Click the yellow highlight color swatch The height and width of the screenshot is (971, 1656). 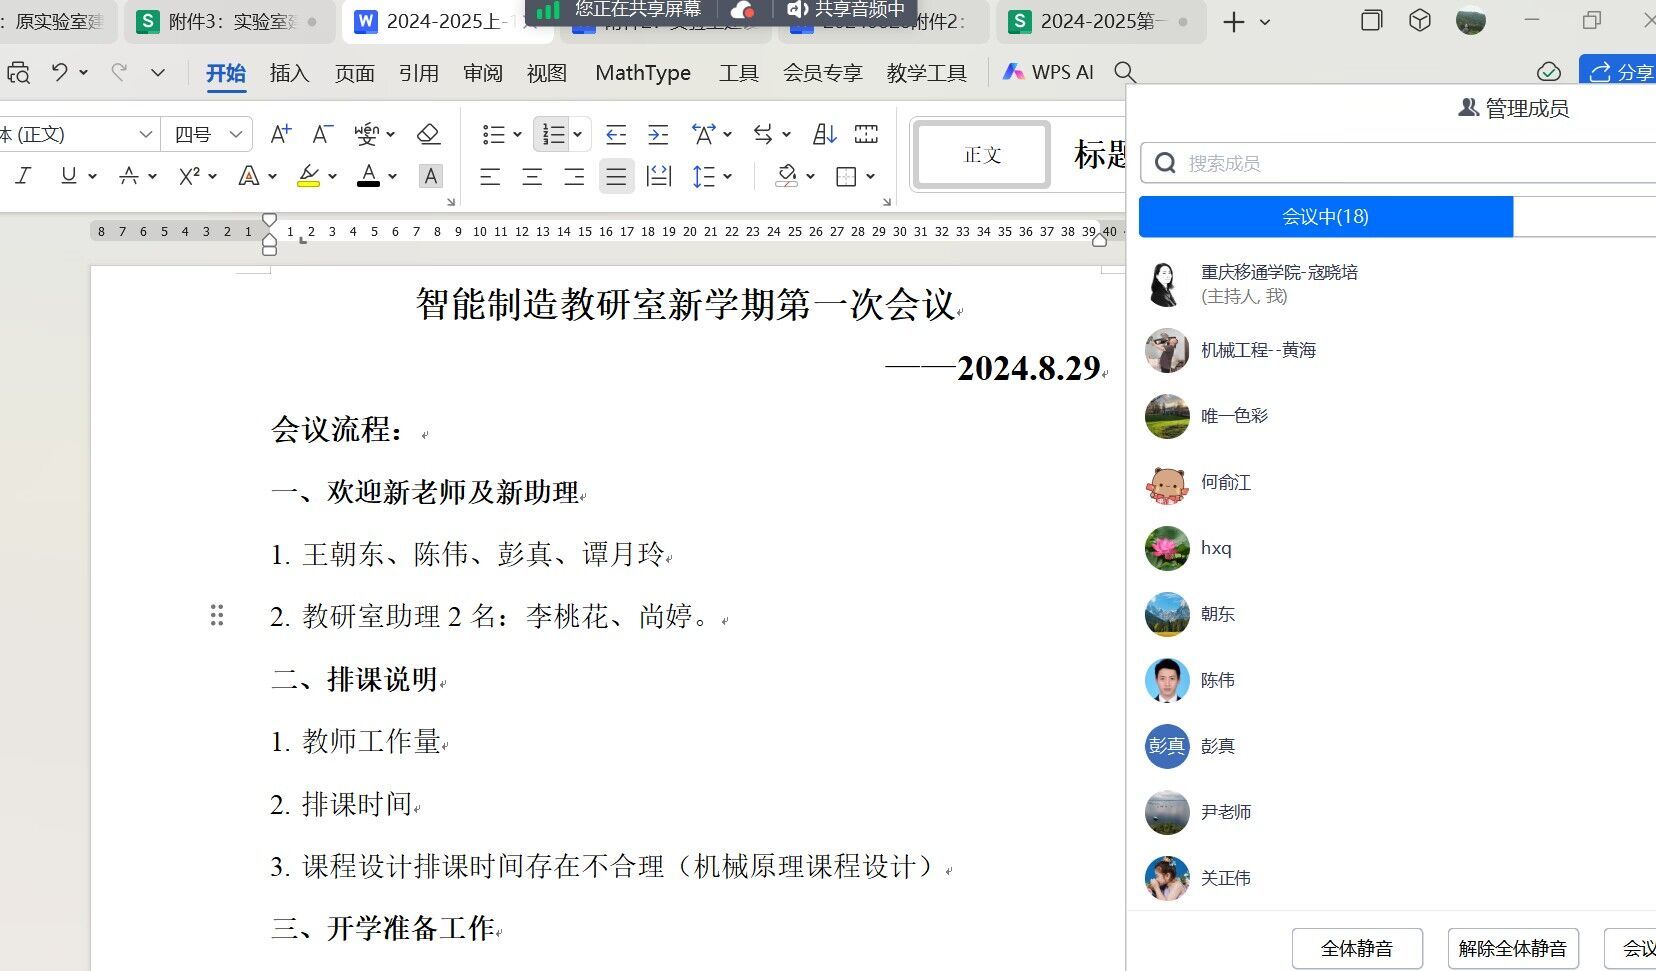(309, 177)
